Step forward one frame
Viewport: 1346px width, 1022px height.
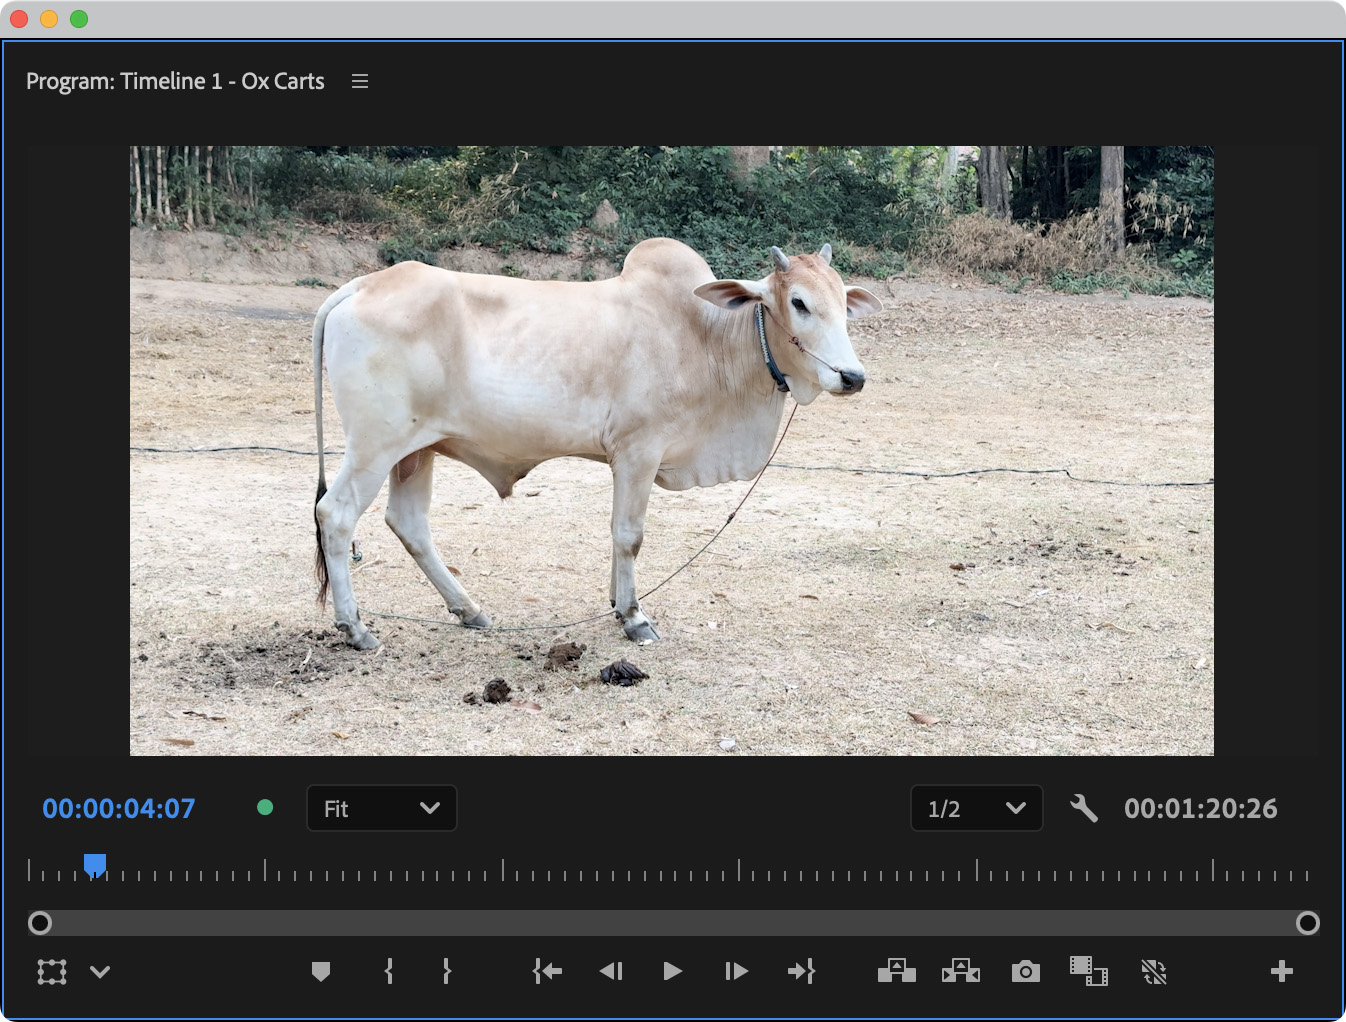pyautogui.click(x=736, y=971)
